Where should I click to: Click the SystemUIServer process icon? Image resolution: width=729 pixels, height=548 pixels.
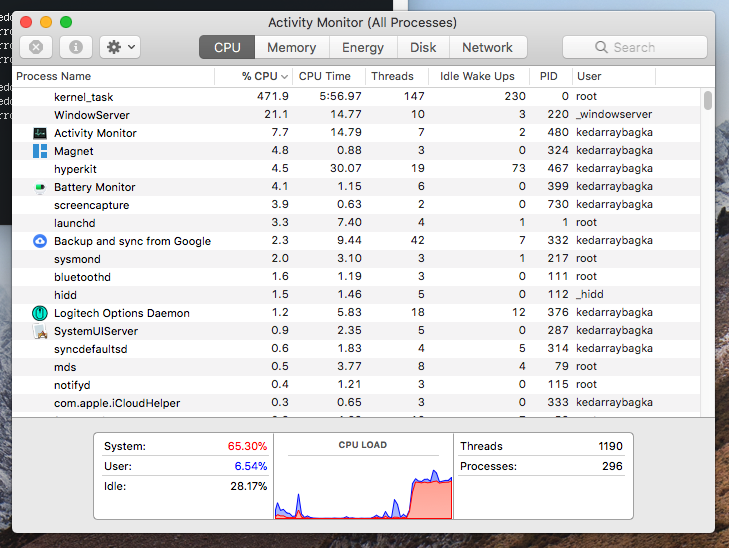point(40,331)
